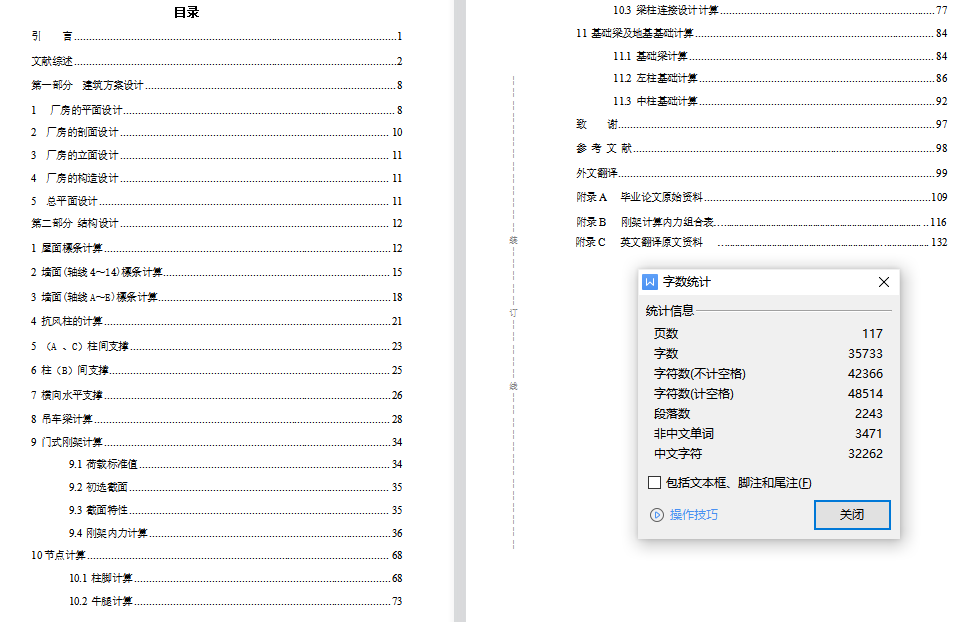Click the 操作技巧 play icon
The height and width of the screenshot is (622, 954).
[x=657, y=515]
